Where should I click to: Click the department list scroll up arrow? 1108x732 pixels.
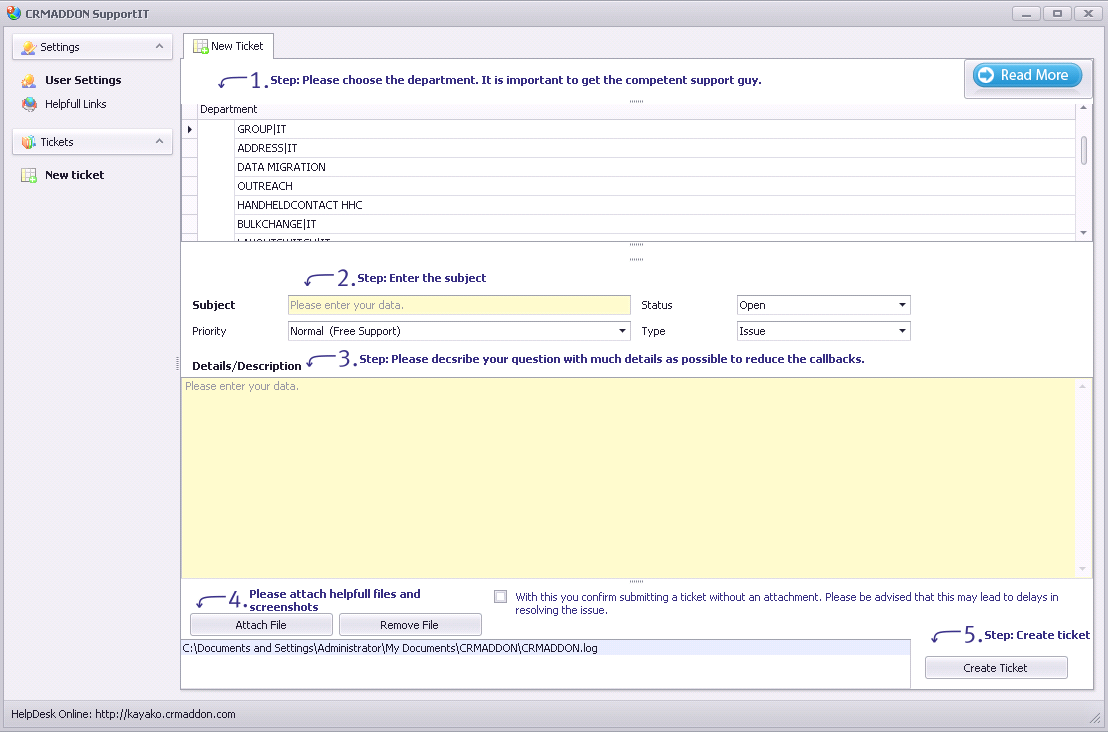tap(1083, 108)
